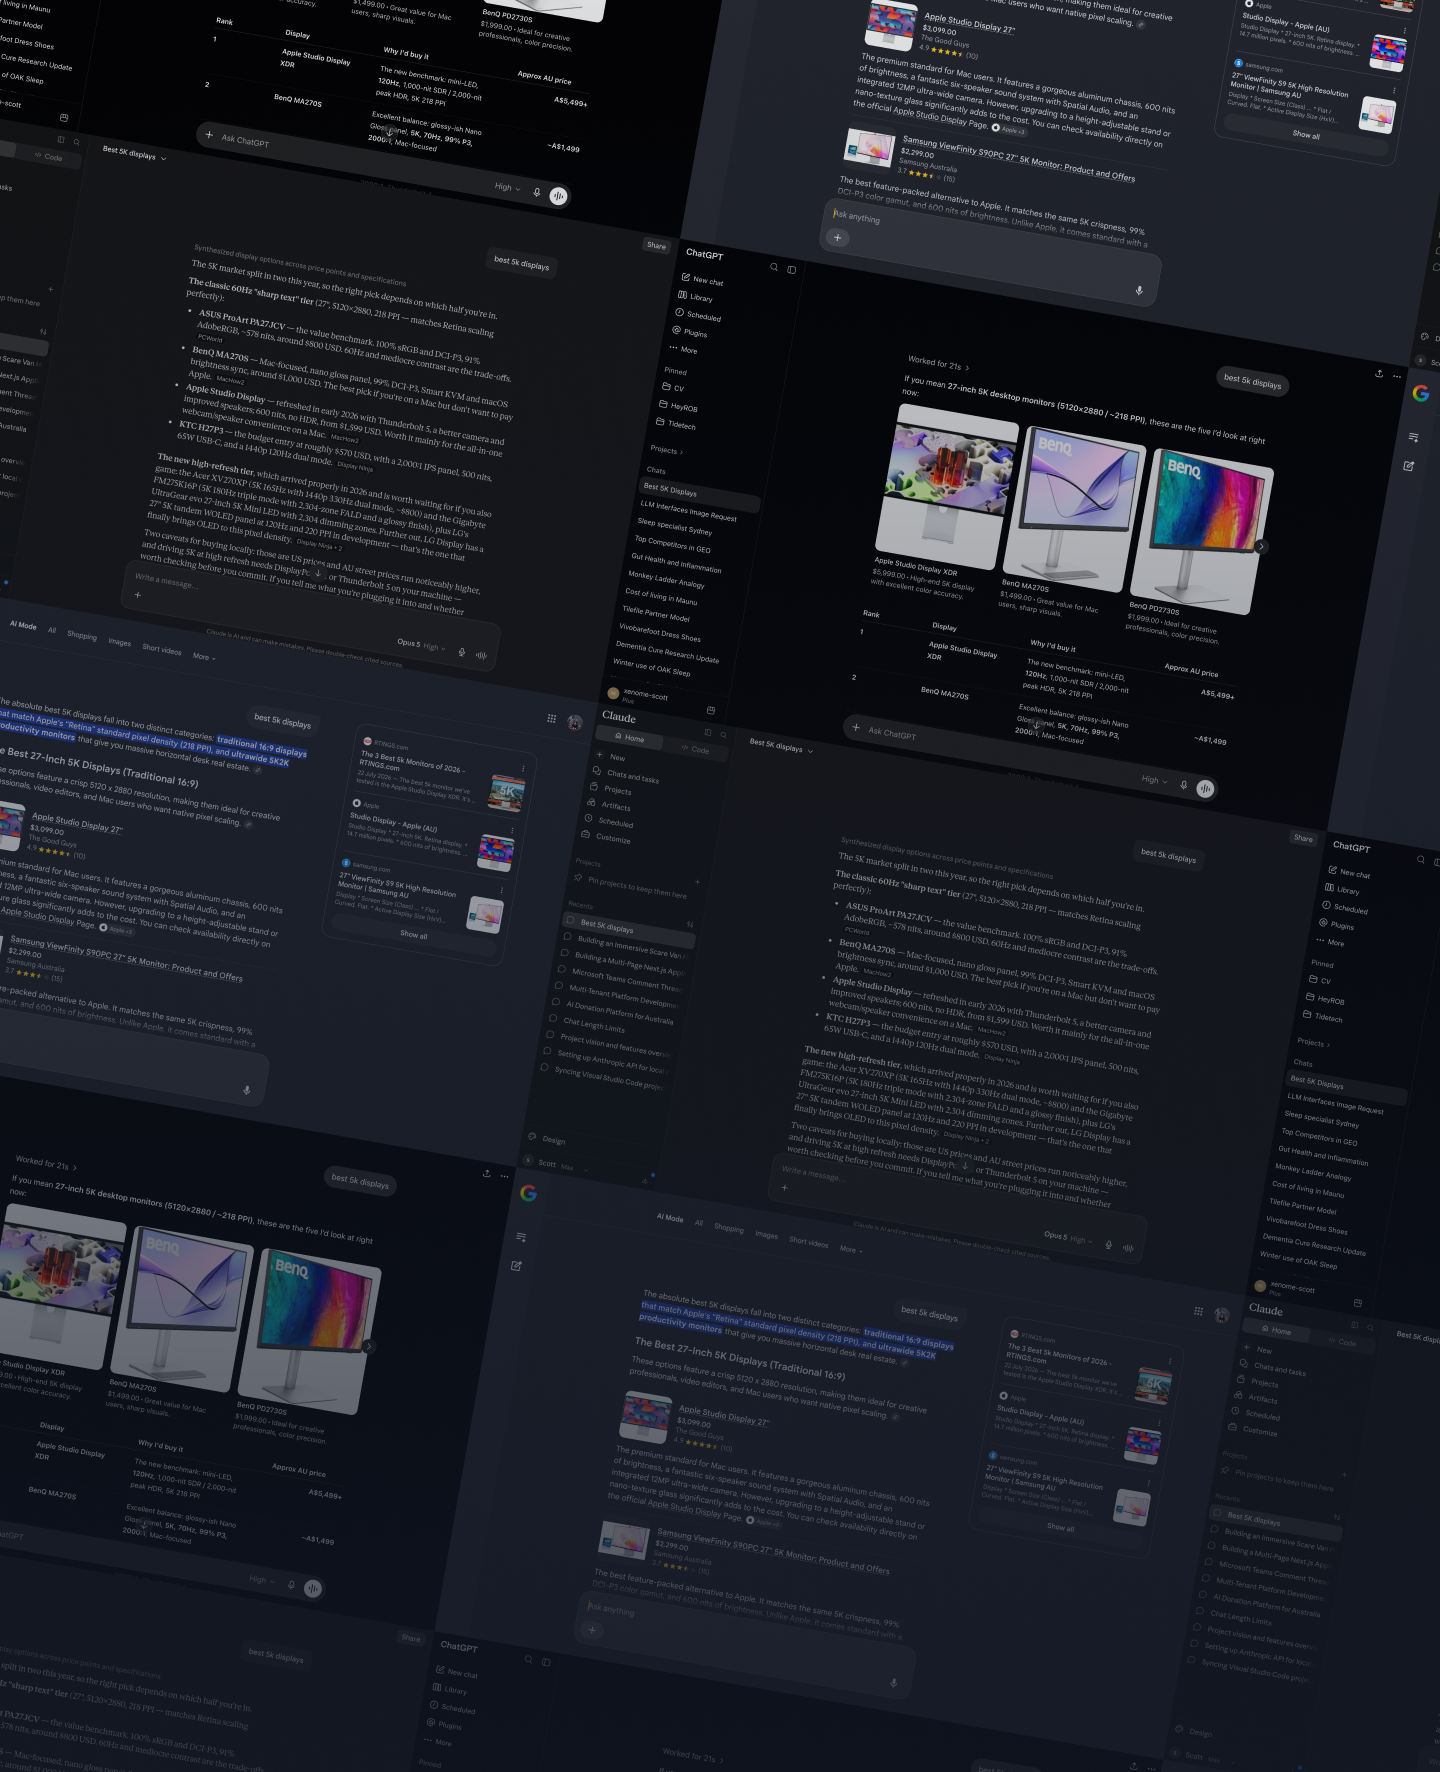Click the Google logo in the complete Google AI Mode window
This screenshot has width=1440, height=1772.
pos(529,1193)
